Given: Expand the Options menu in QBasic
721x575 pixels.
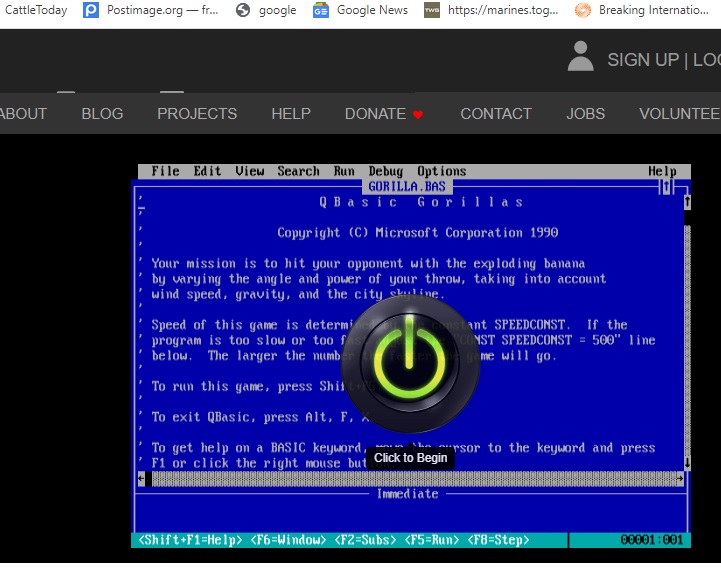Looking at the screenshot, I should pos(441,171).
